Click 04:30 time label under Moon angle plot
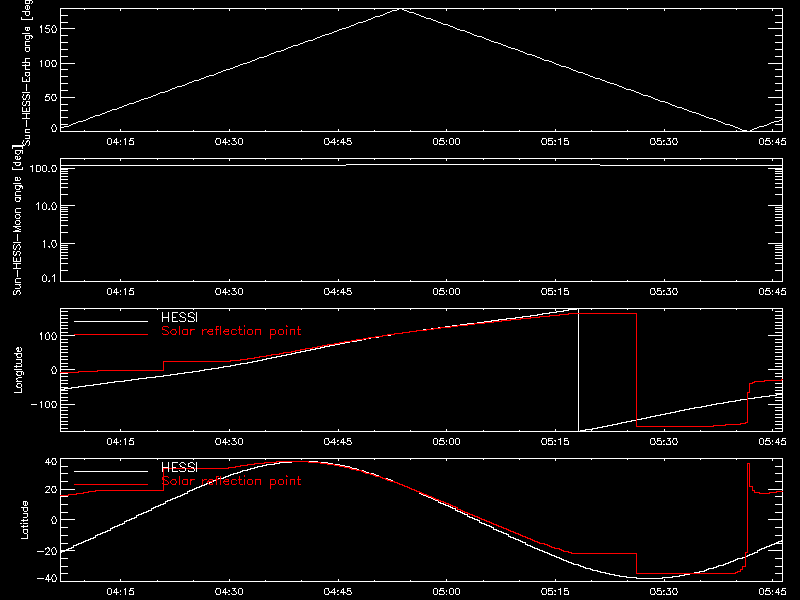This screenshot has width=800, height=600. [229, 291]
